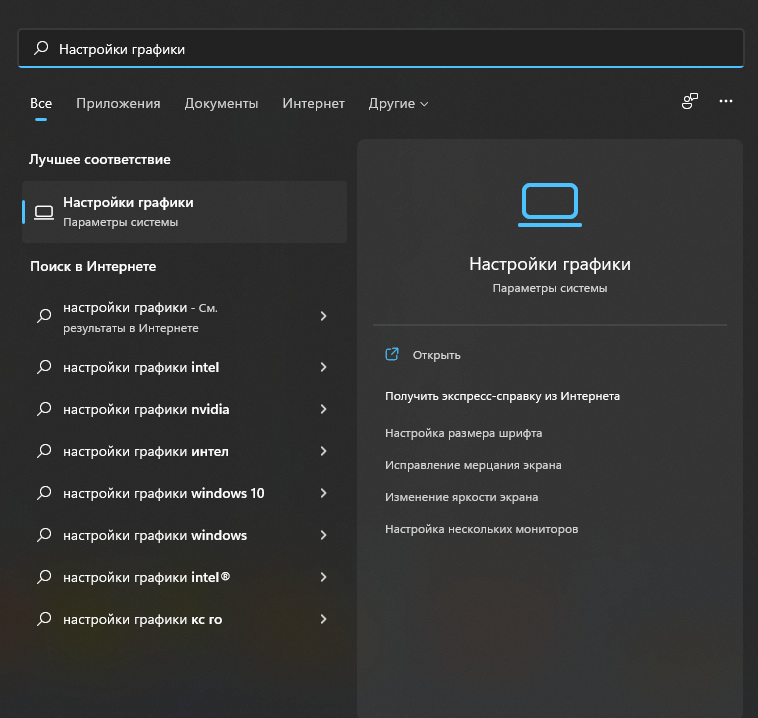
Task: Open 'Исправление мерцания экрана' help link
Action: (473, 465)
